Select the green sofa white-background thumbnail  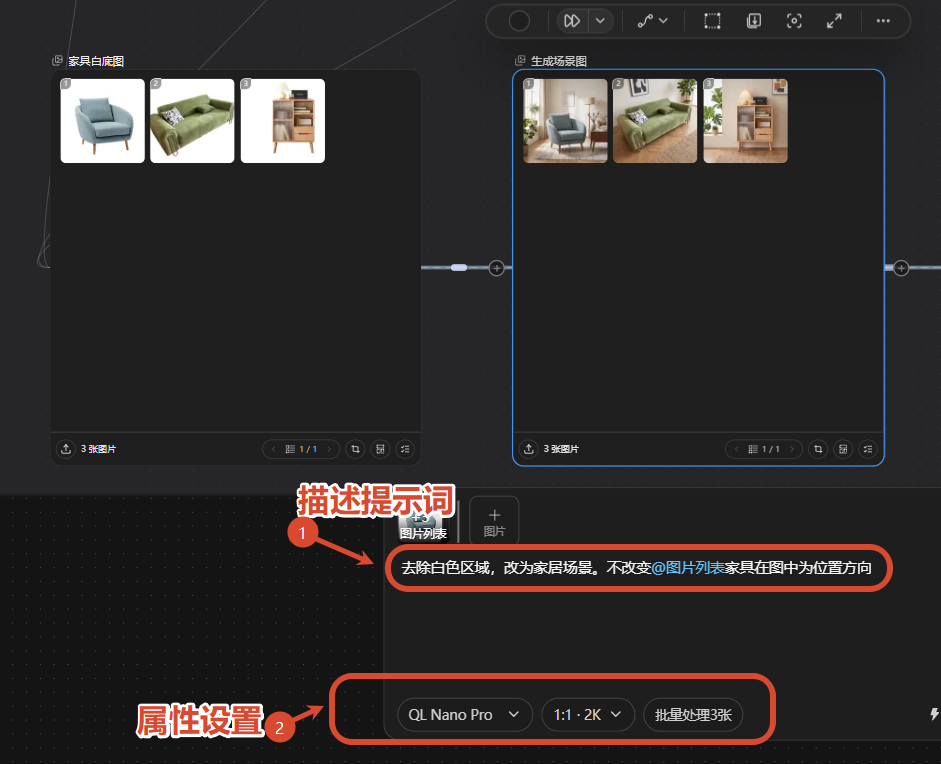coord(192,121)
